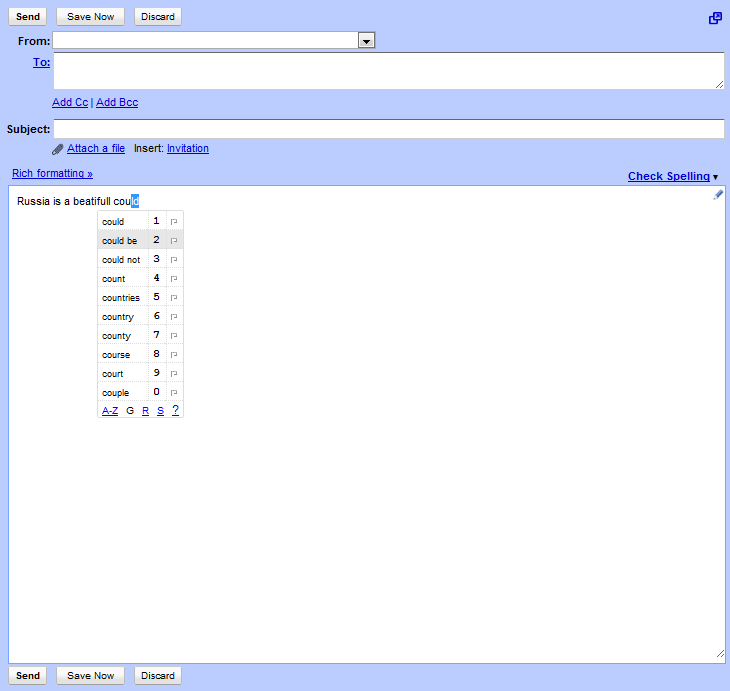This screenshot has width=730, height=691.
Task: Select "could be" suggestion
Action: pyautogui.click(x=120, y=241)
